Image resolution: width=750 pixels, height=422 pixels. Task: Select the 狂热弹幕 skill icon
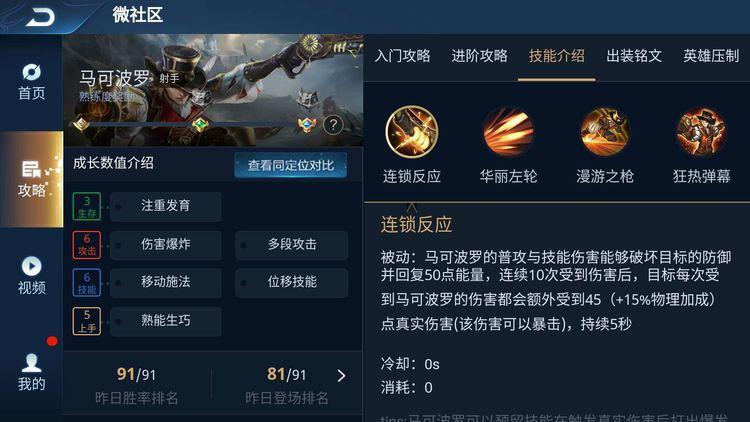pos(701,132)
